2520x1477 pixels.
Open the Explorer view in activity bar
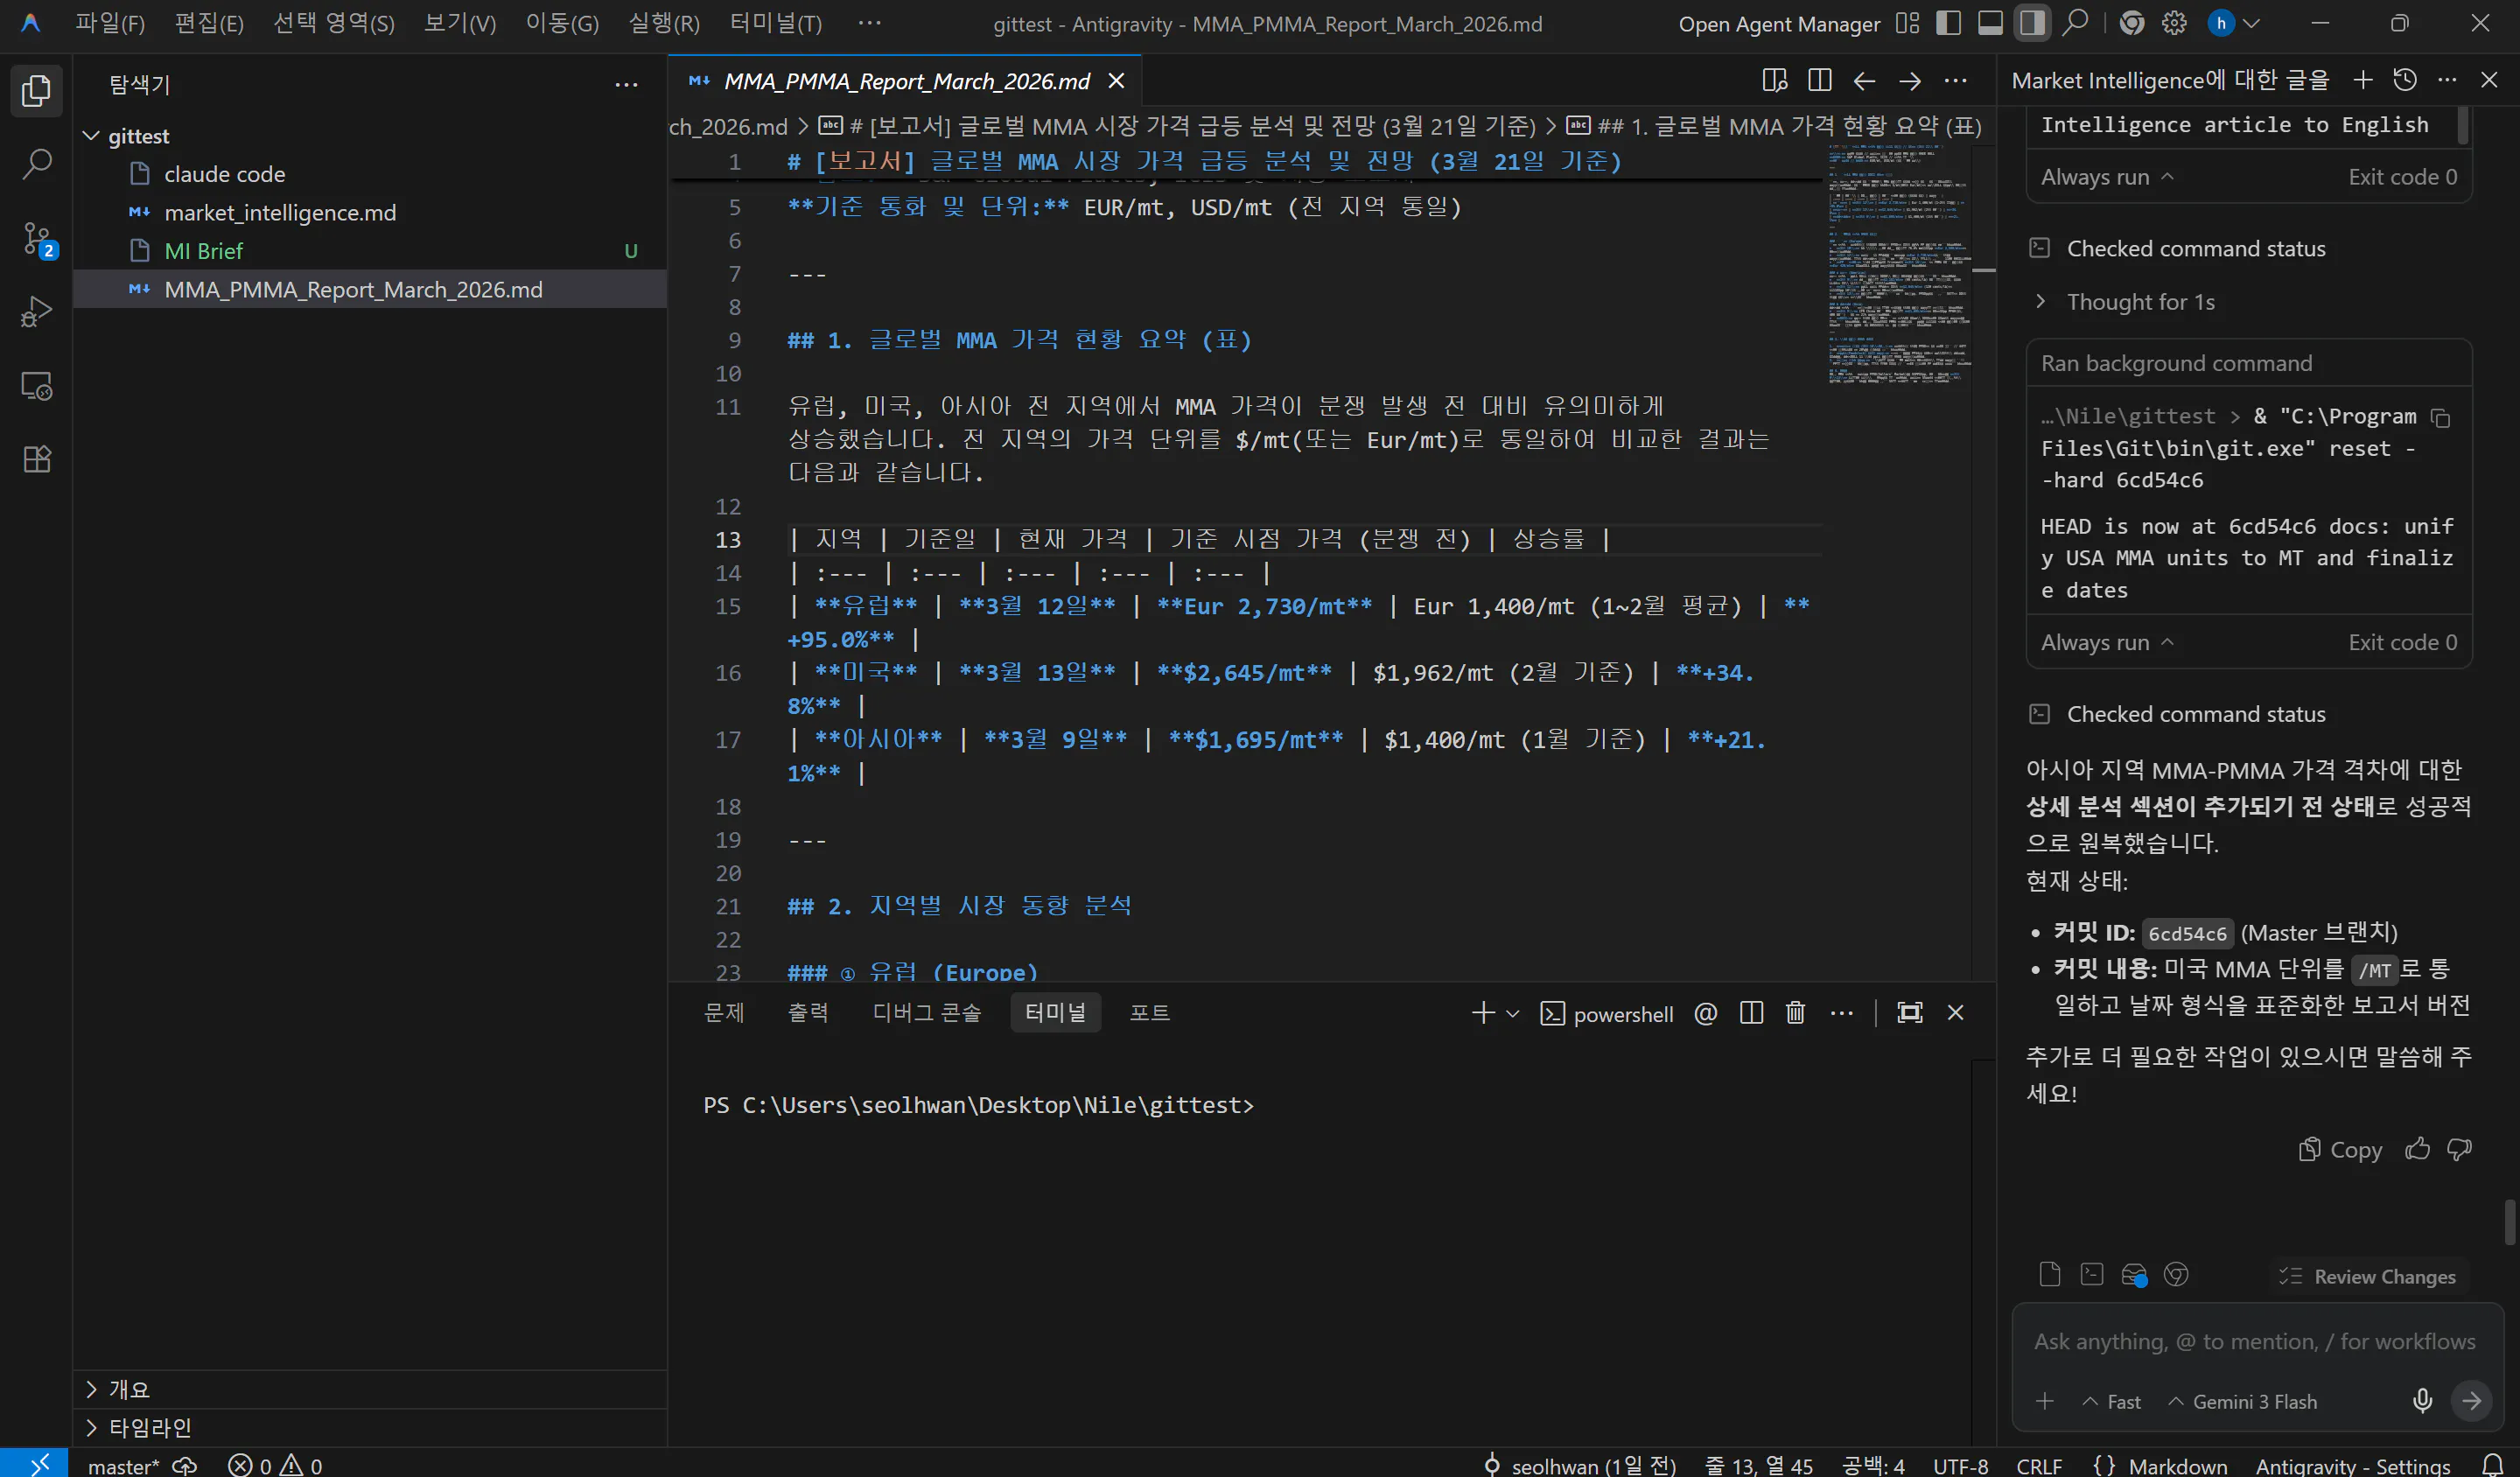pyautogui.click(x=36, y=91)
